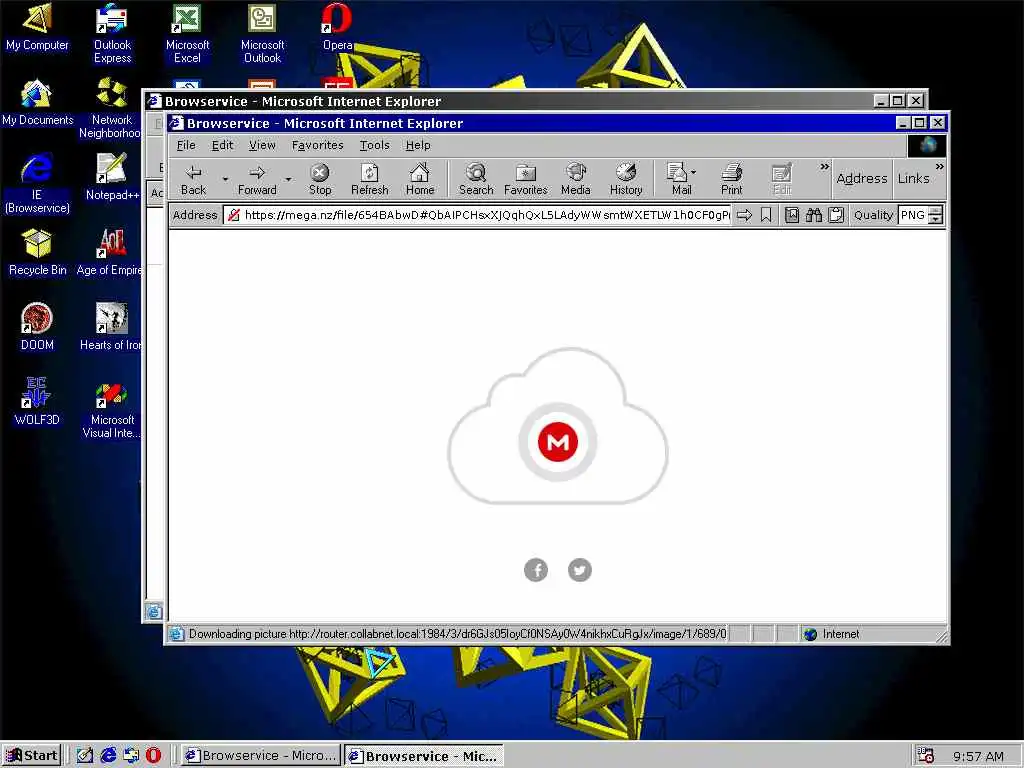Click the first quick launch icon beside Start
This screenshot has width=1024, height=768.
[x=85, y=756]
